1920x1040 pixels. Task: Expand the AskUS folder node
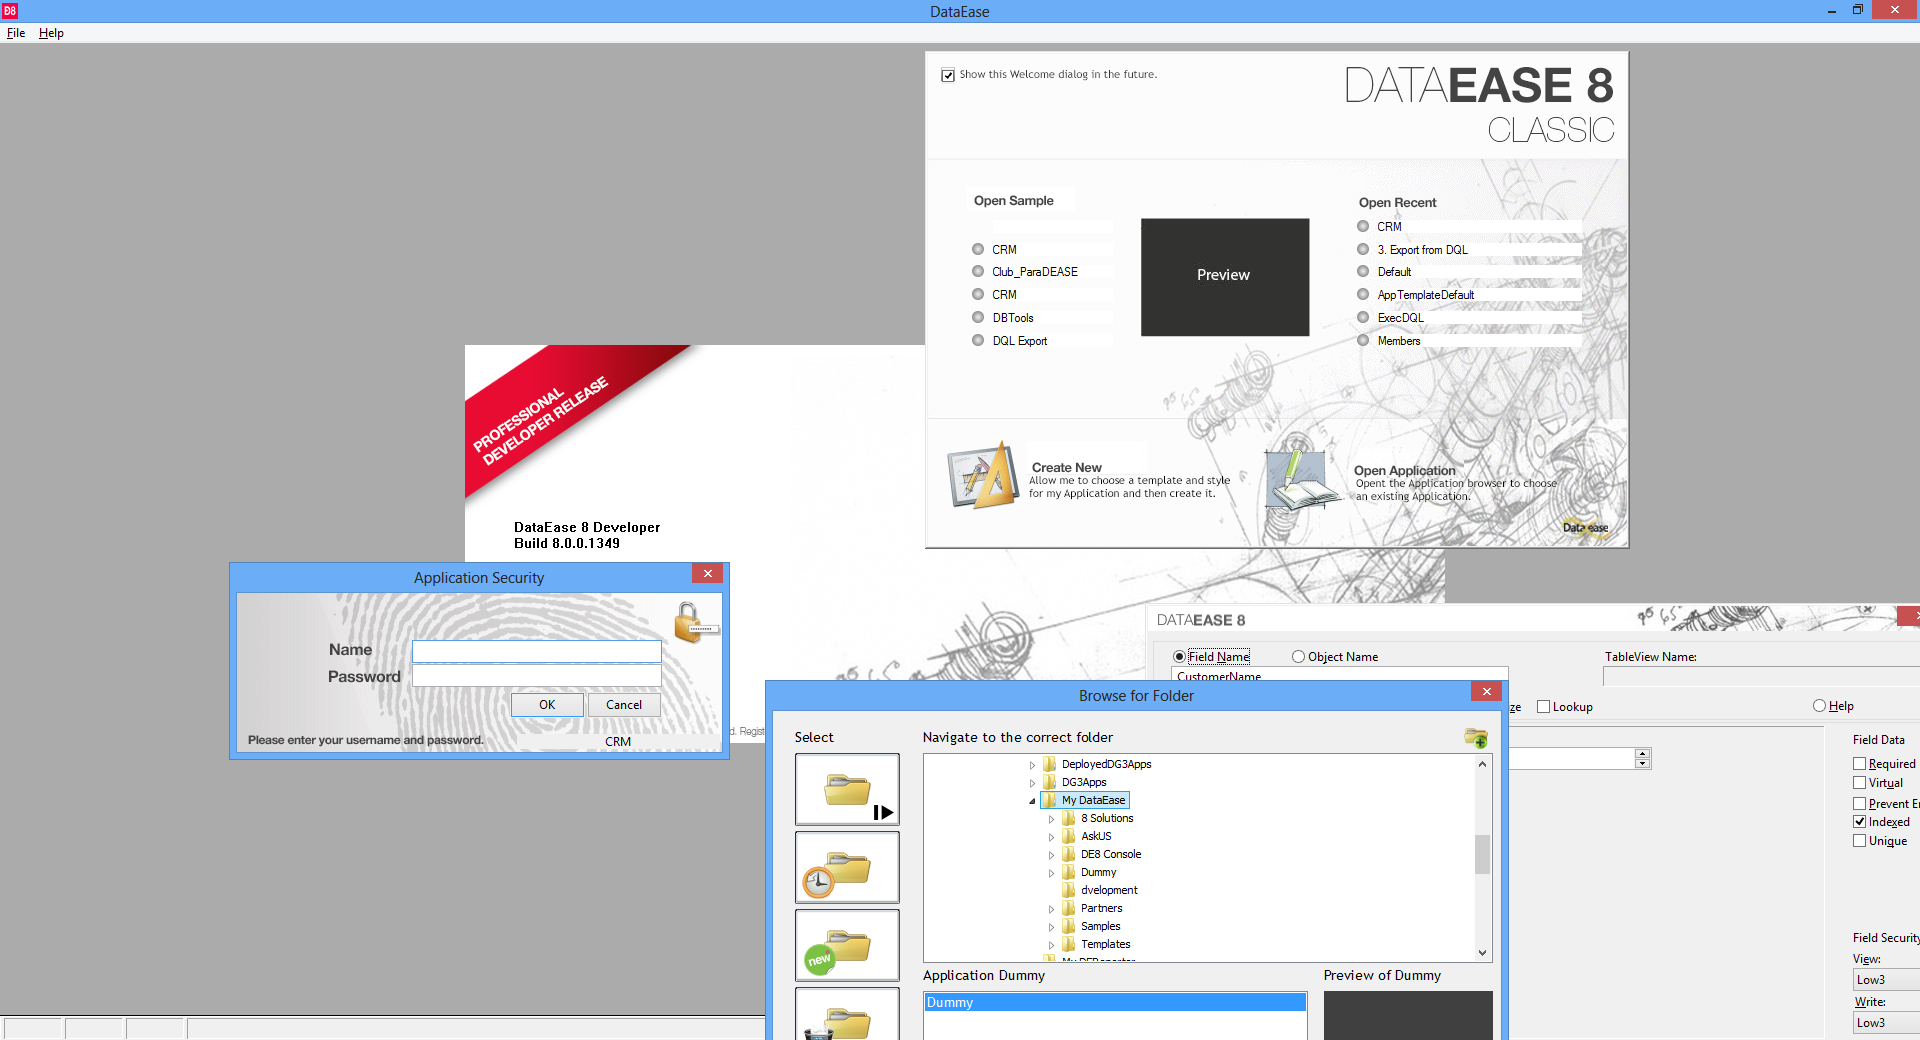[1051, 837]
